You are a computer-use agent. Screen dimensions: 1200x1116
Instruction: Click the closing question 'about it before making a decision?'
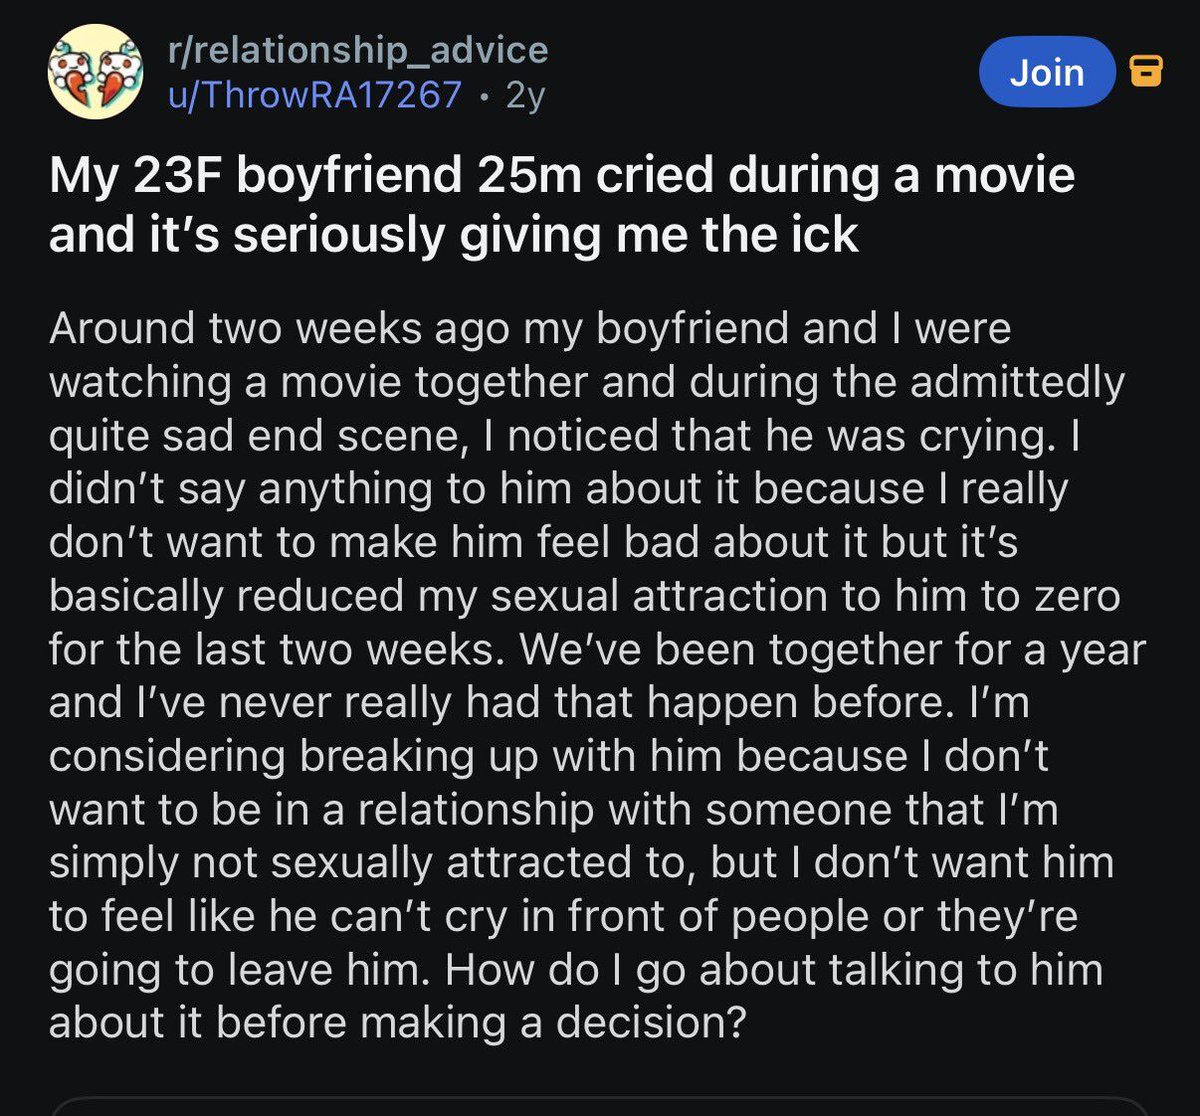click(397, 1023)
